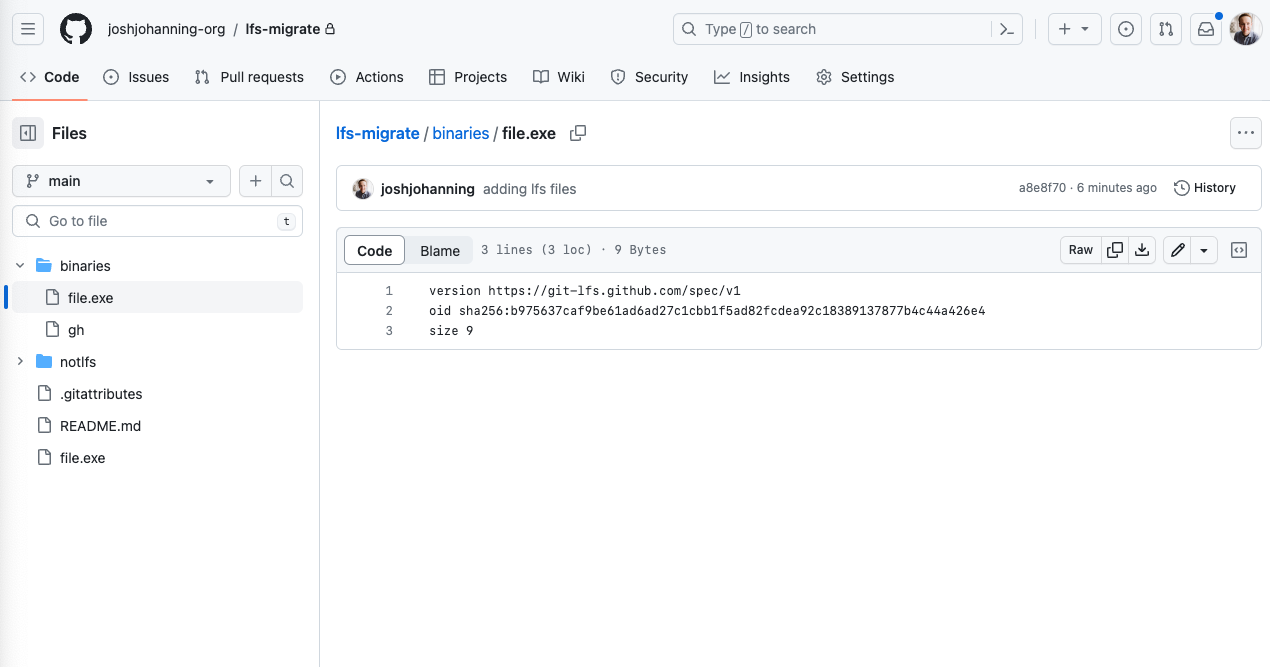Switch to the Blame view
The width and height of the screenshot is (1270, 667).
tap(439, 250)
